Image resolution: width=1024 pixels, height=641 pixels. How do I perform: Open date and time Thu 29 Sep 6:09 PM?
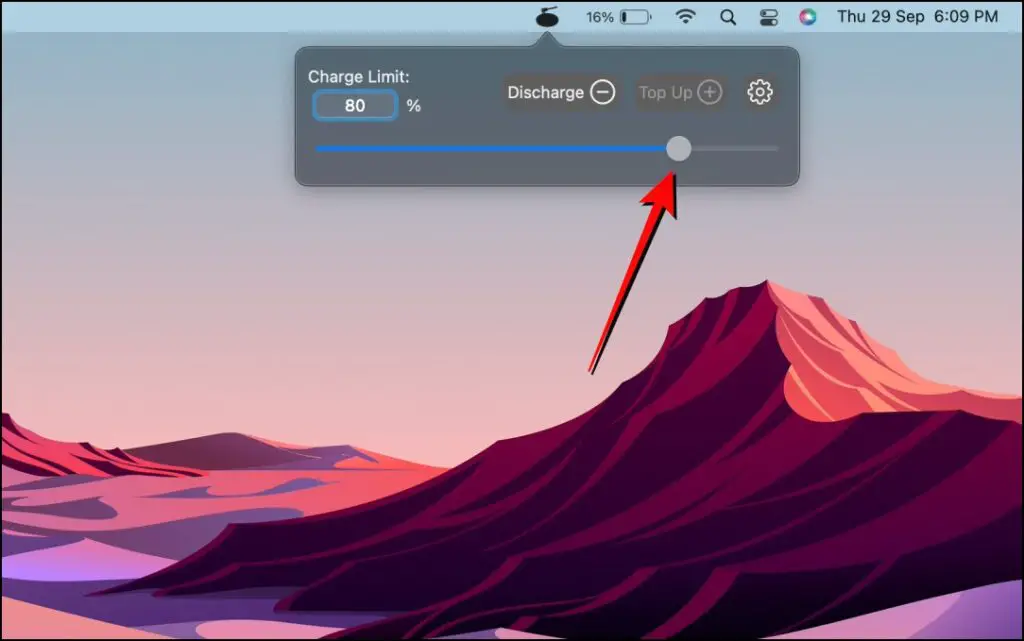[918, 16]
